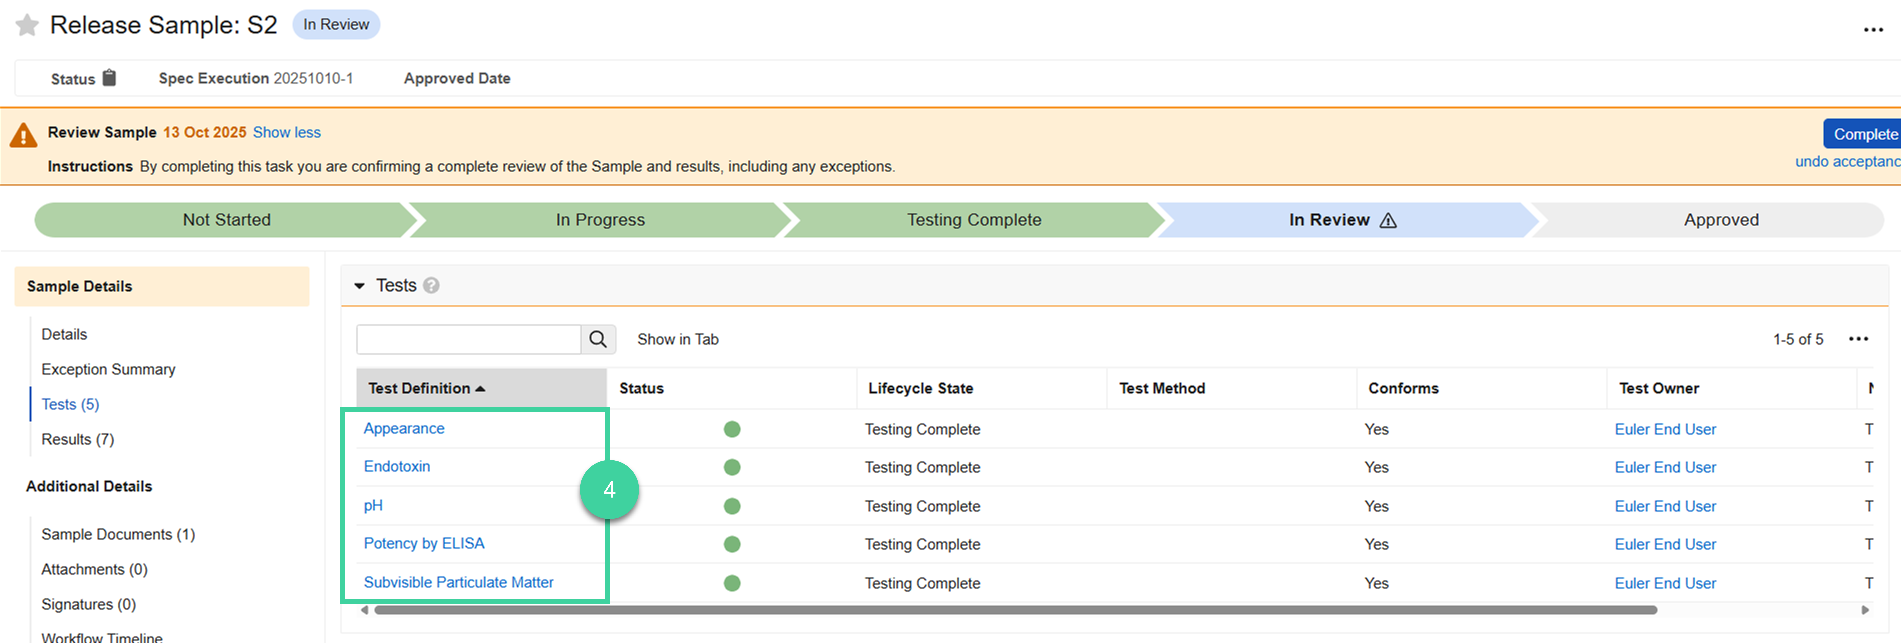Open Signatures (0) in the sidebar

[88, 604]
